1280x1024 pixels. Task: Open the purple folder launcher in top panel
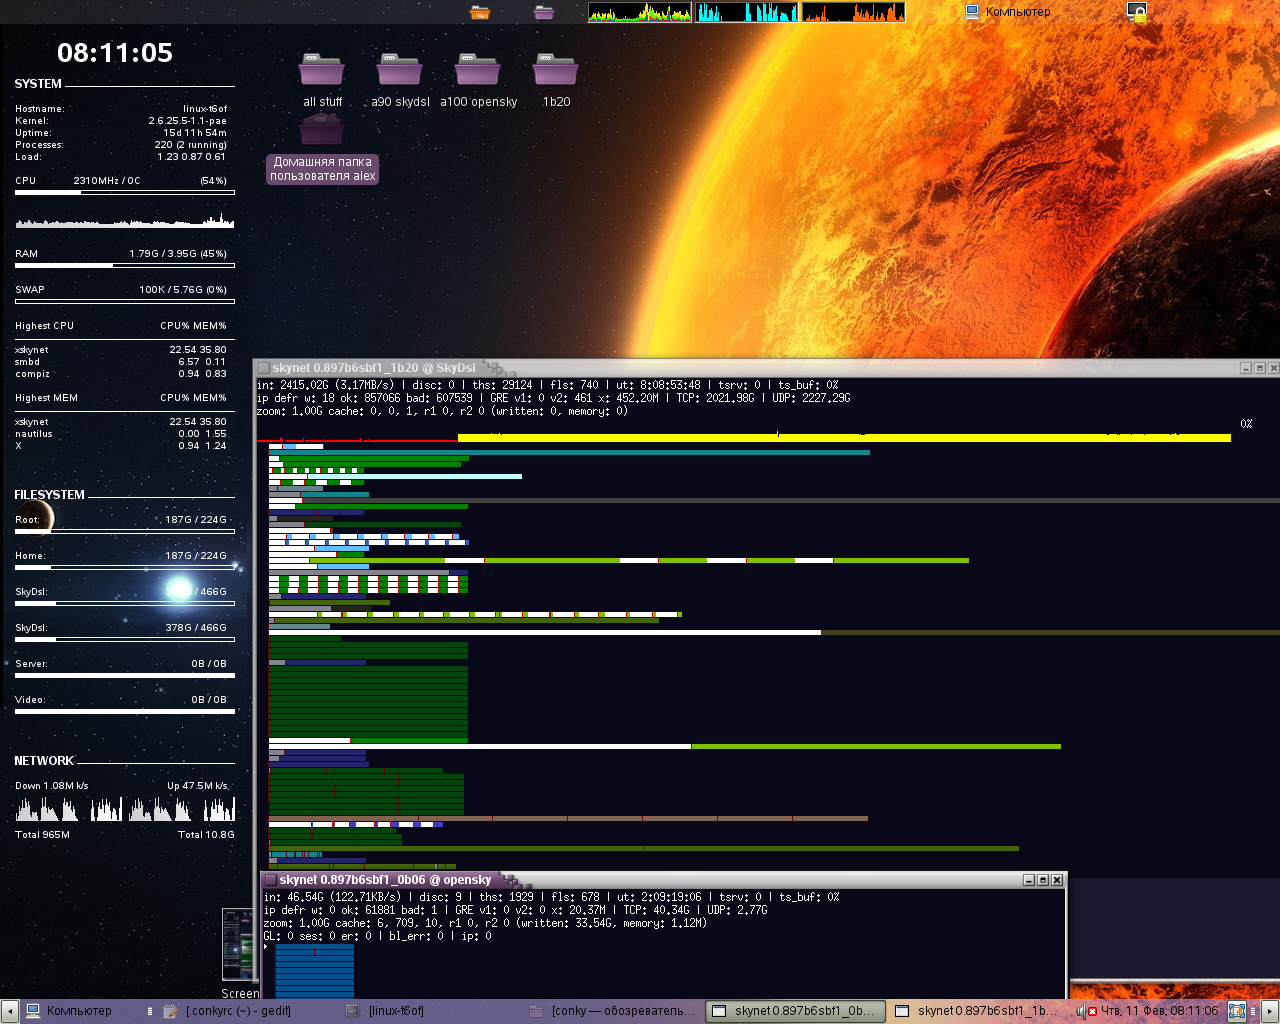tap(544, 12)
